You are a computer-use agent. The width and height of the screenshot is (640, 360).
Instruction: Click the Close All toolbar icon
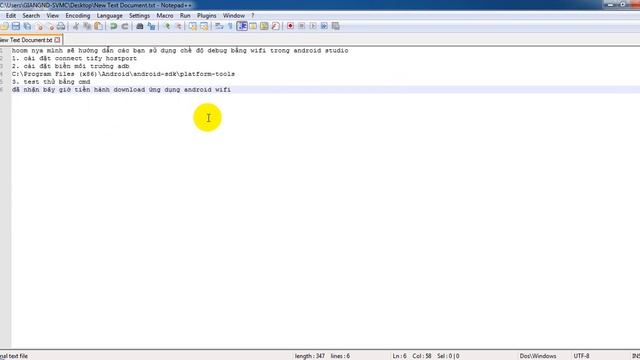point(50,26)
